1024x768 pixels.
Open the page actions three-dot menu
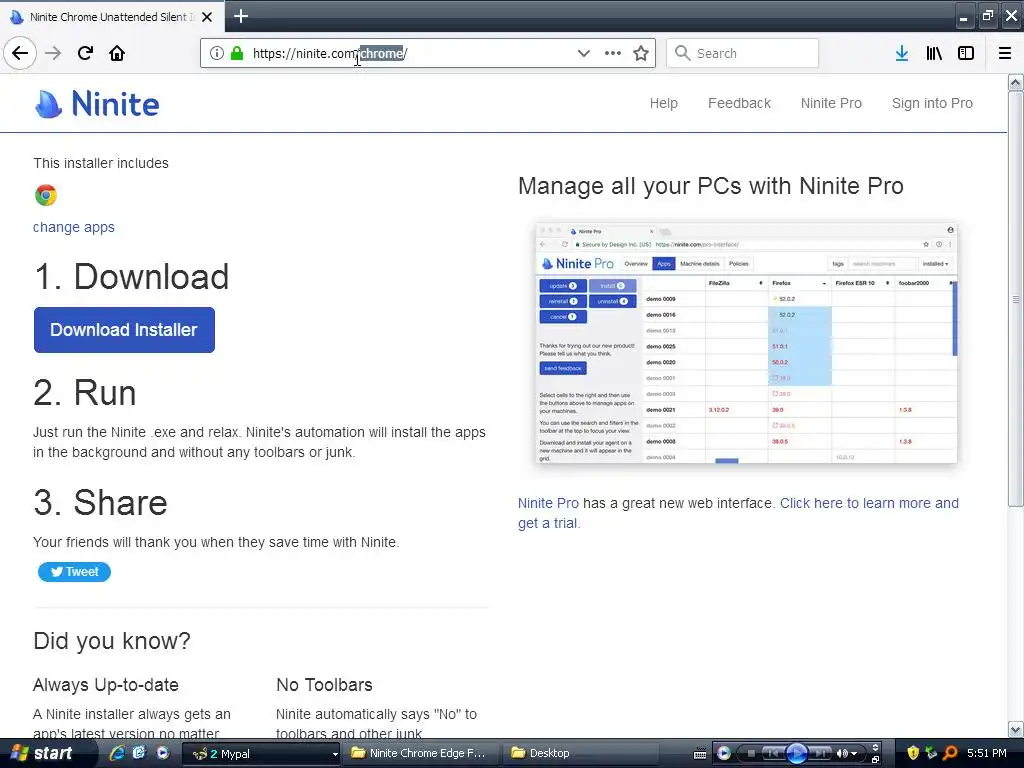pos(613,53)
